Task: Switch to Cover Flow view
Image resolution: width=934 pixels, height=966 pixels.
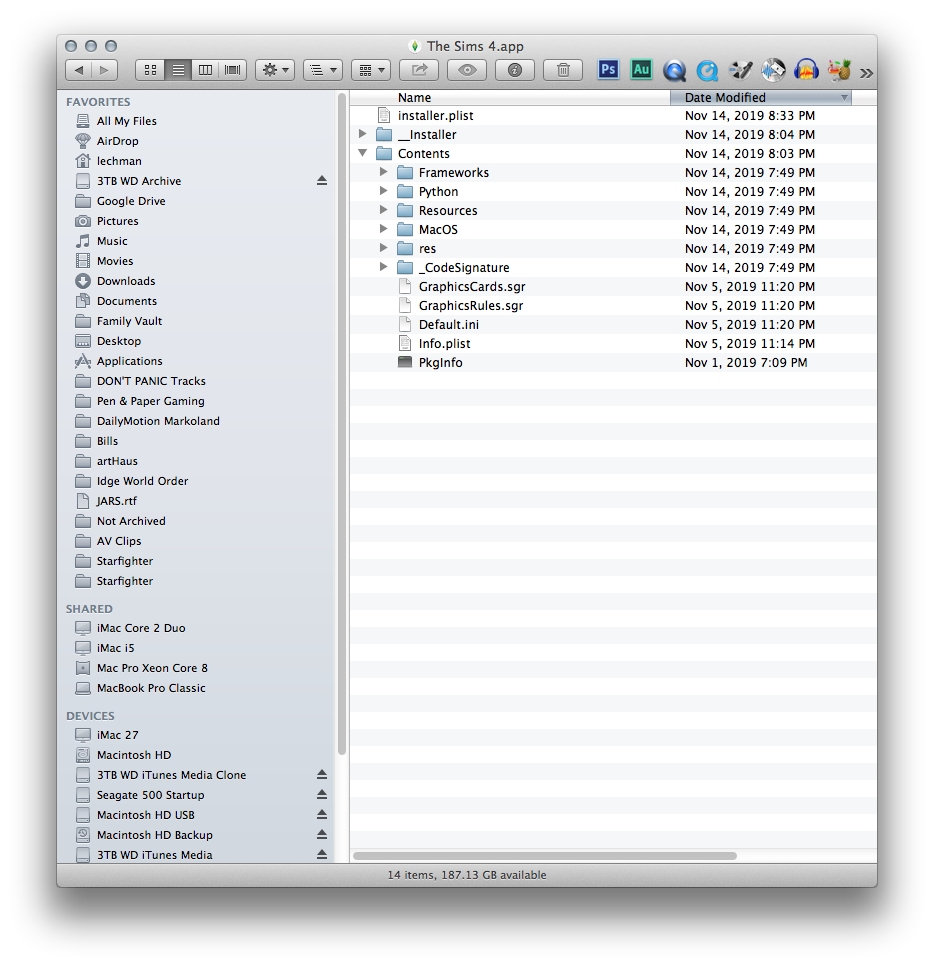Action: pyautogui.click(x=232, y=70)
